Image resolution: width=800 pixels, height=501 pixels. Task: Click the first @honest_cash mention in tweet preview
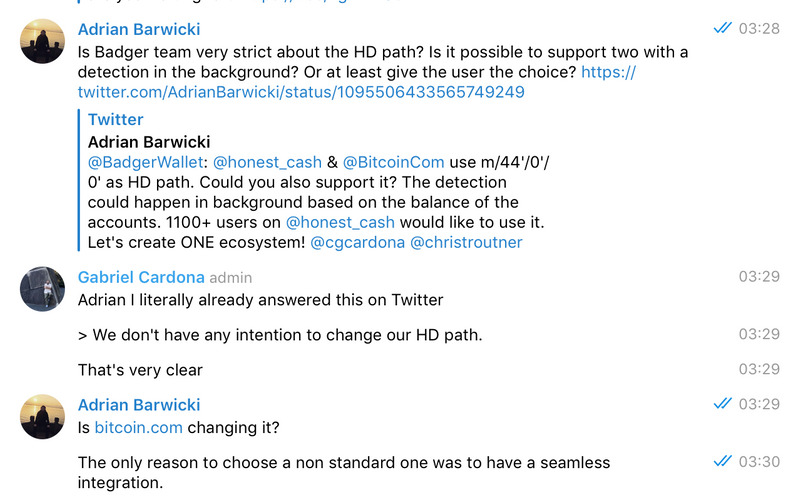pyautogui.click(x=267, y=162)
